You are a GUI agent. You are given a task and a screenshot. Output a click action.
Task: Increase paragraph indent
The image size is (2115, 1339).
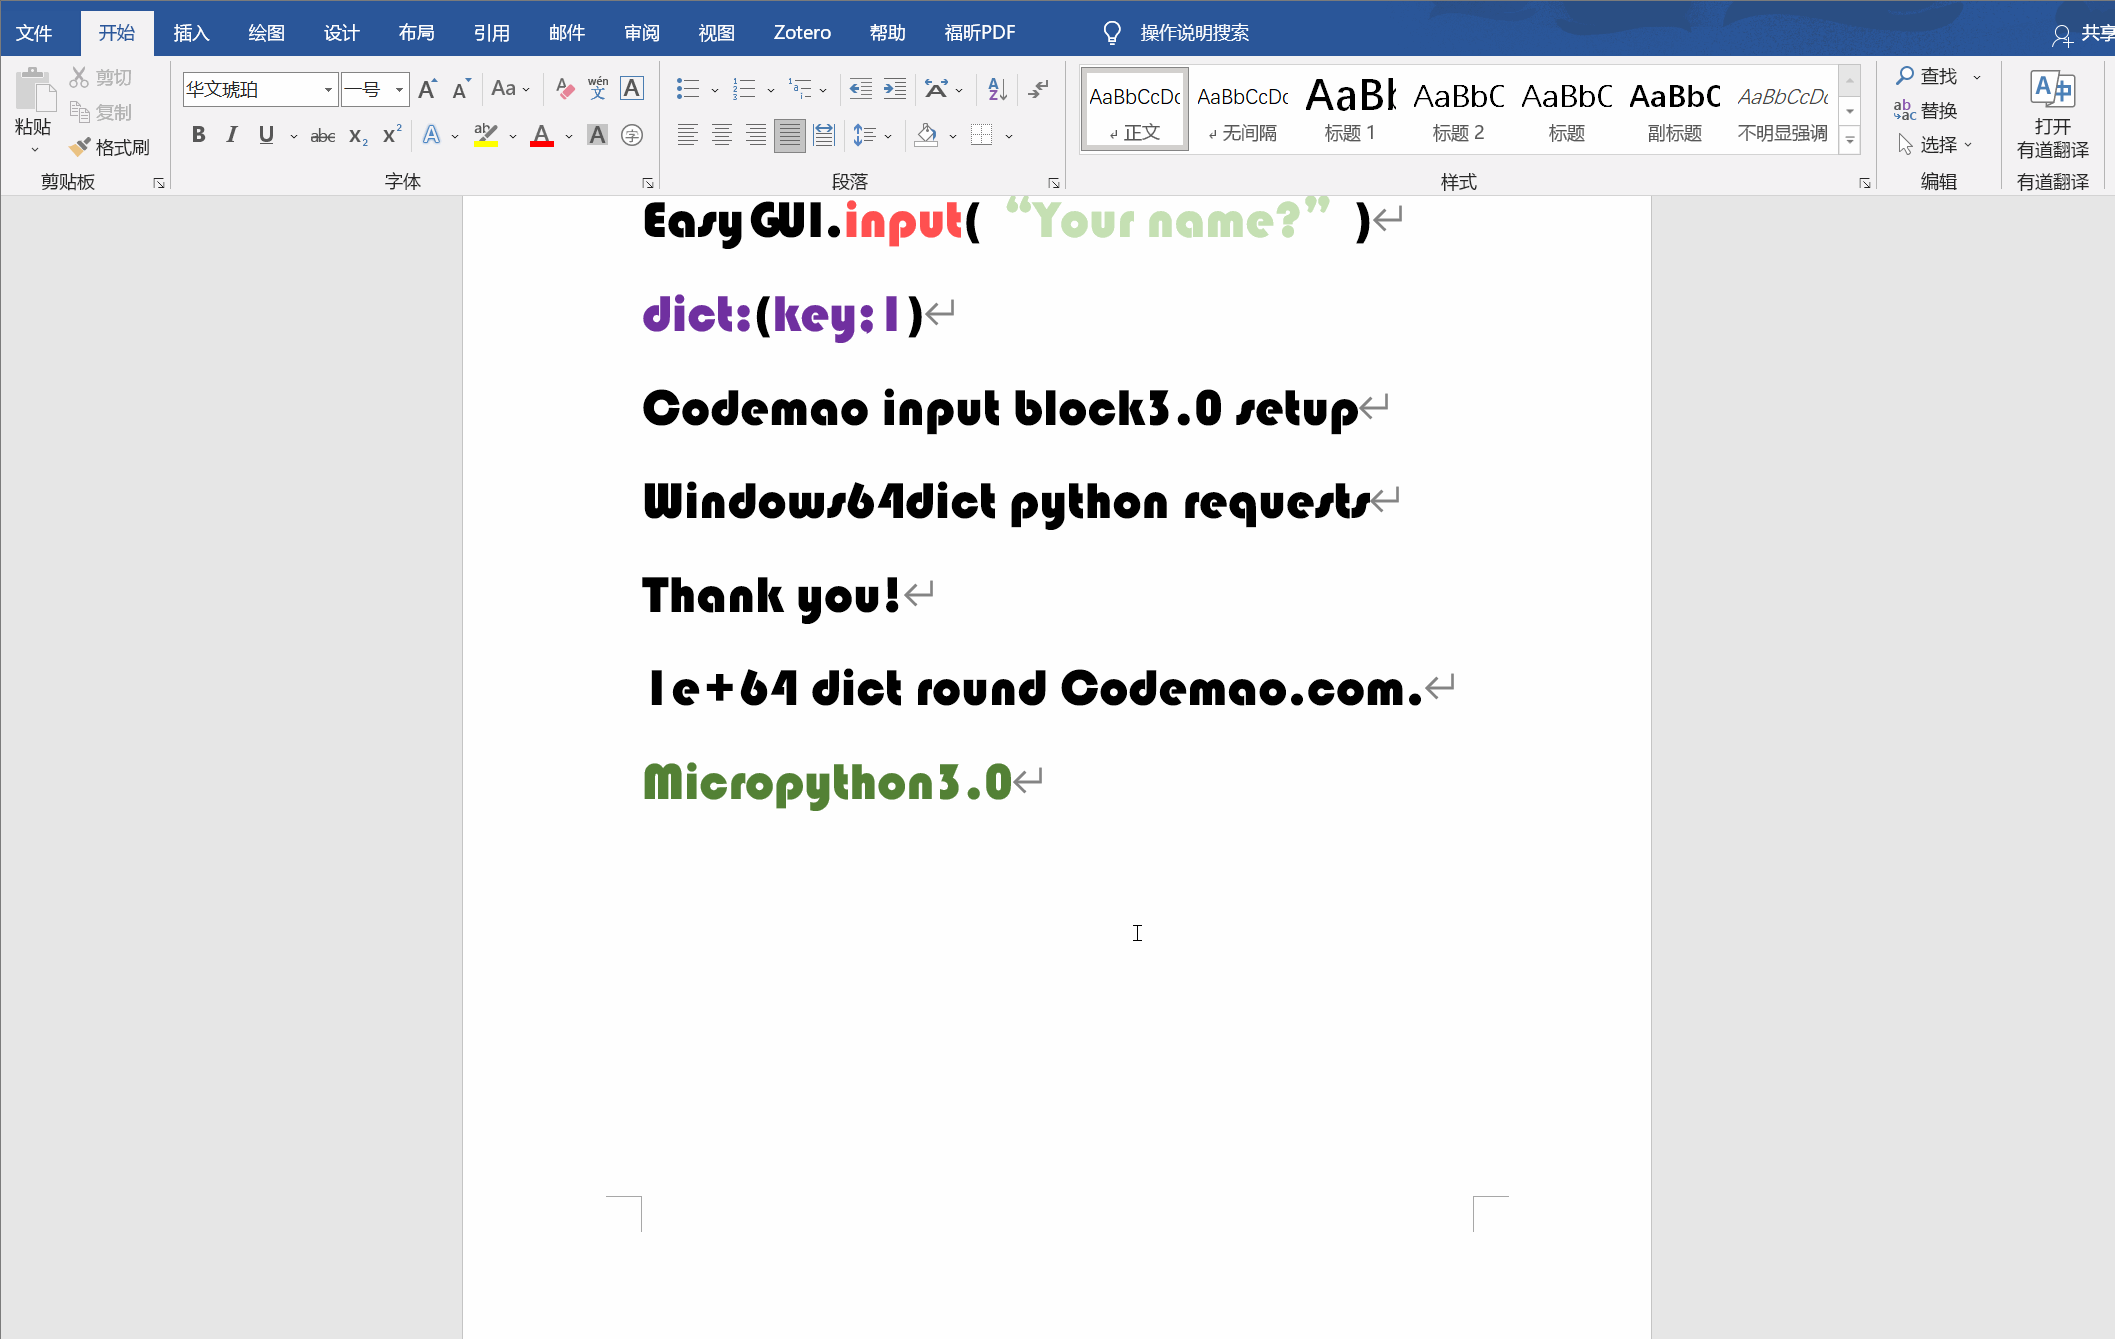coord(895,89)
